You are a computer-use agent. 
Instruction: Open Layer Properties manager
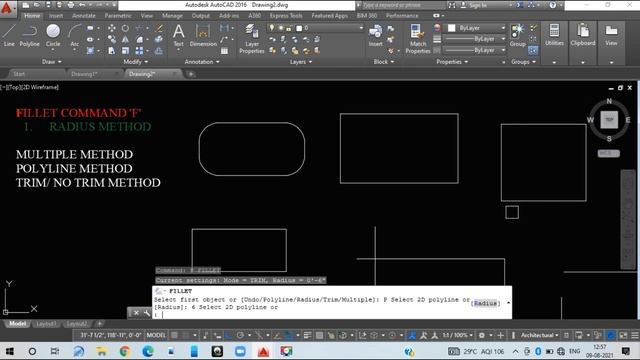pyautogui.click(x=252, y=39)
